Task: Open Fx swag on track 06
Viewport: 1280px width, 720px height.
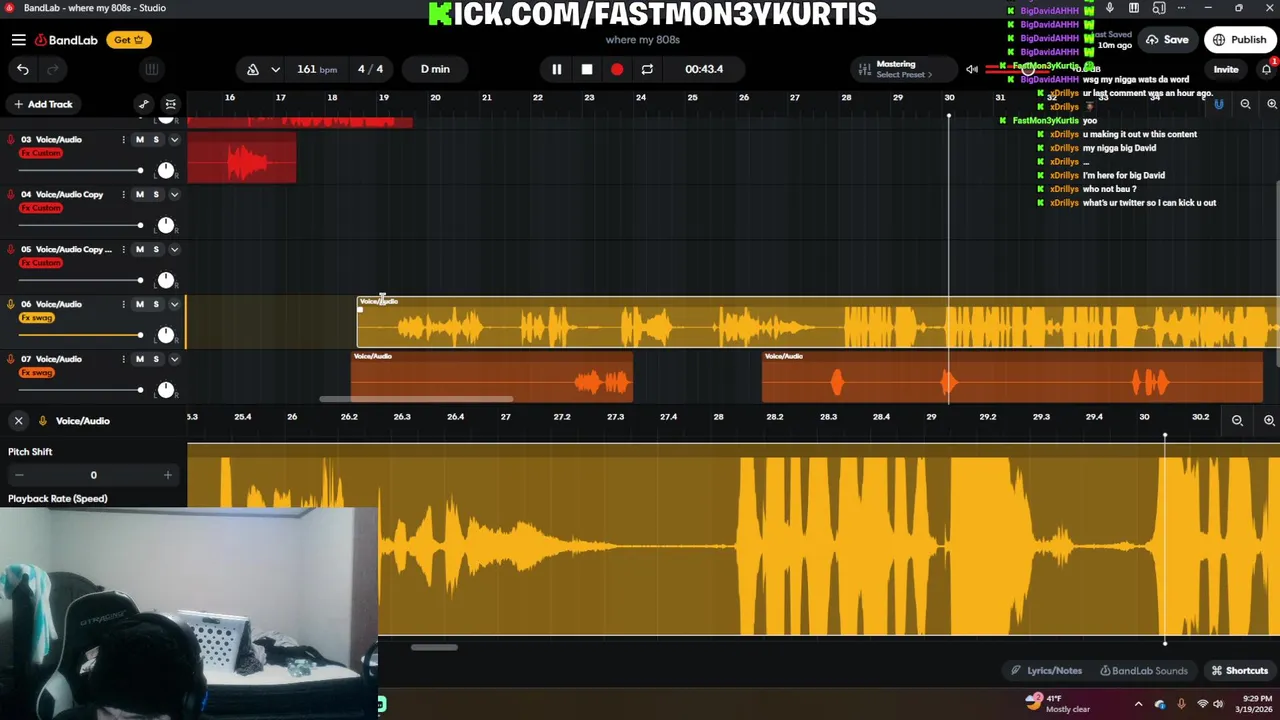Action: click(37, 318)
